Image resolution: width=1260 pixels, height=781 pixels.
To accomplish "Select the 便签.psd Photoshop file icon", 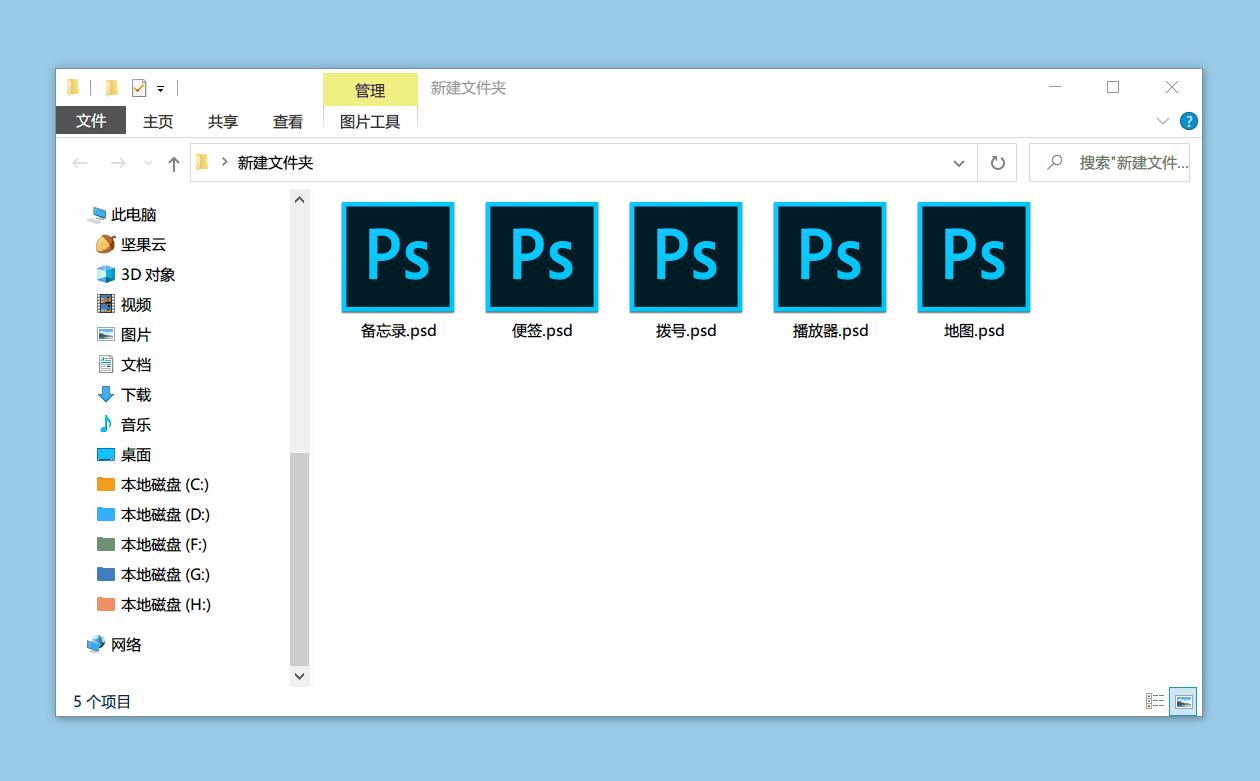I will (542, 258).
